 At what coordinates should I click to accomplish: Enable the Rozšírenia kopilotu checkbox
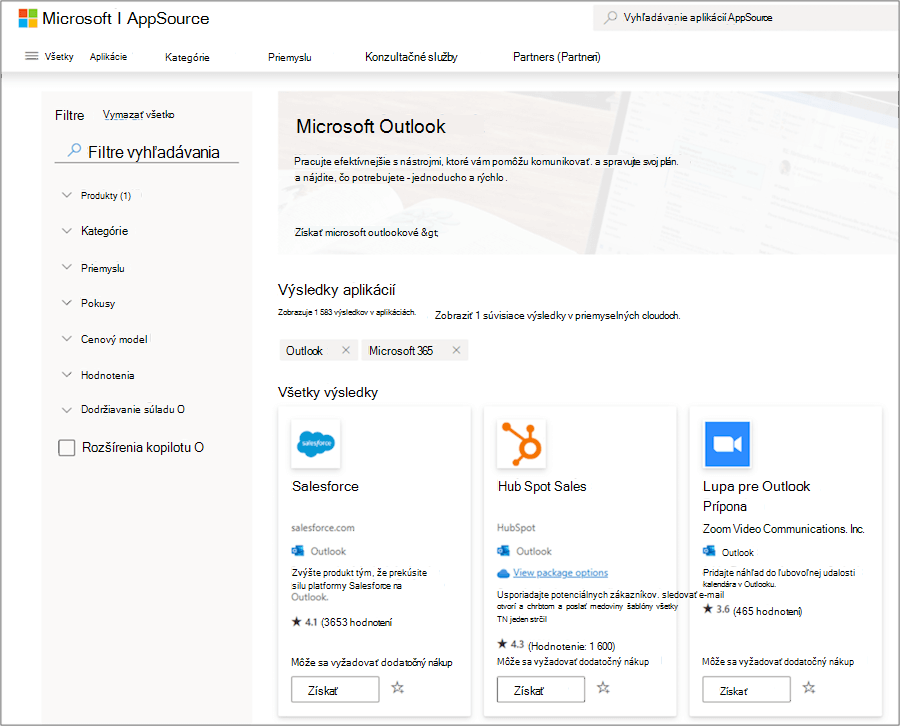point(67,448)
